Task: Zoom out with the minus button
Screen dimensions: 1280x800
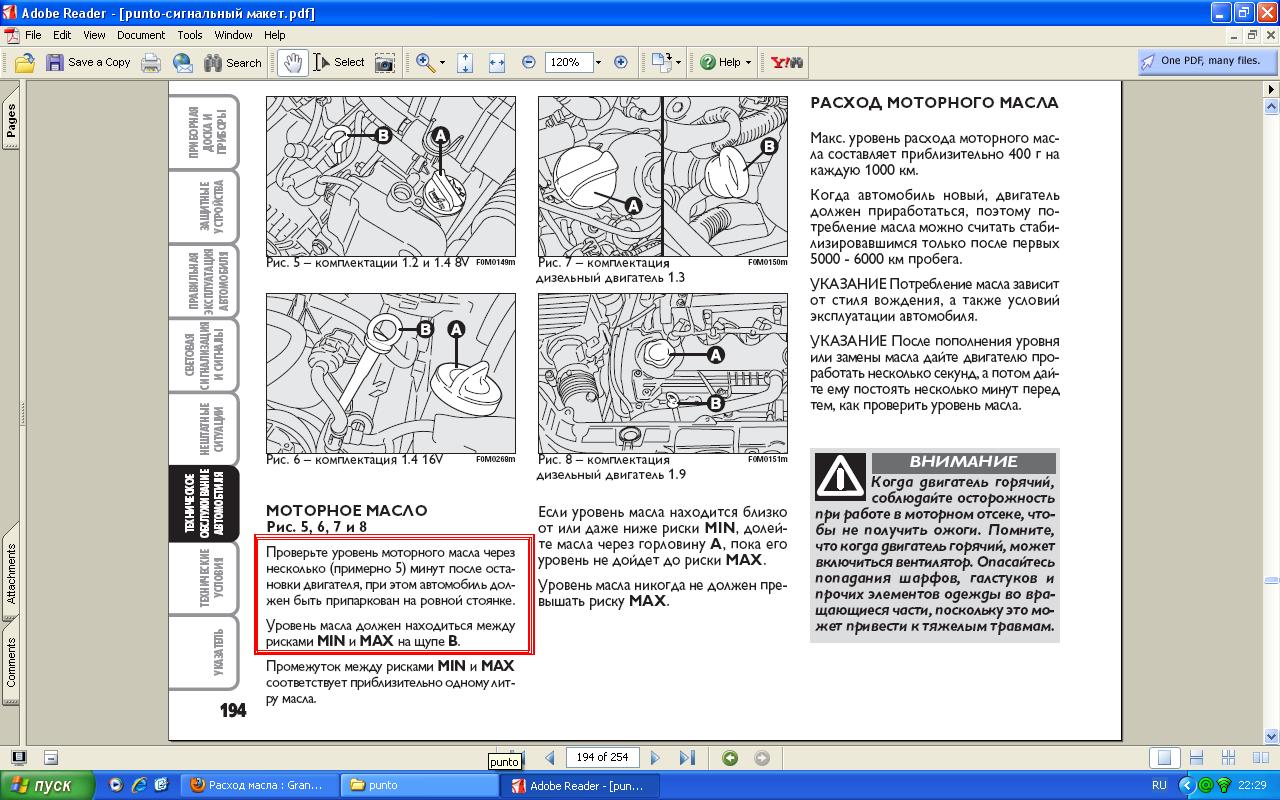Action: [x=528, y=62]
